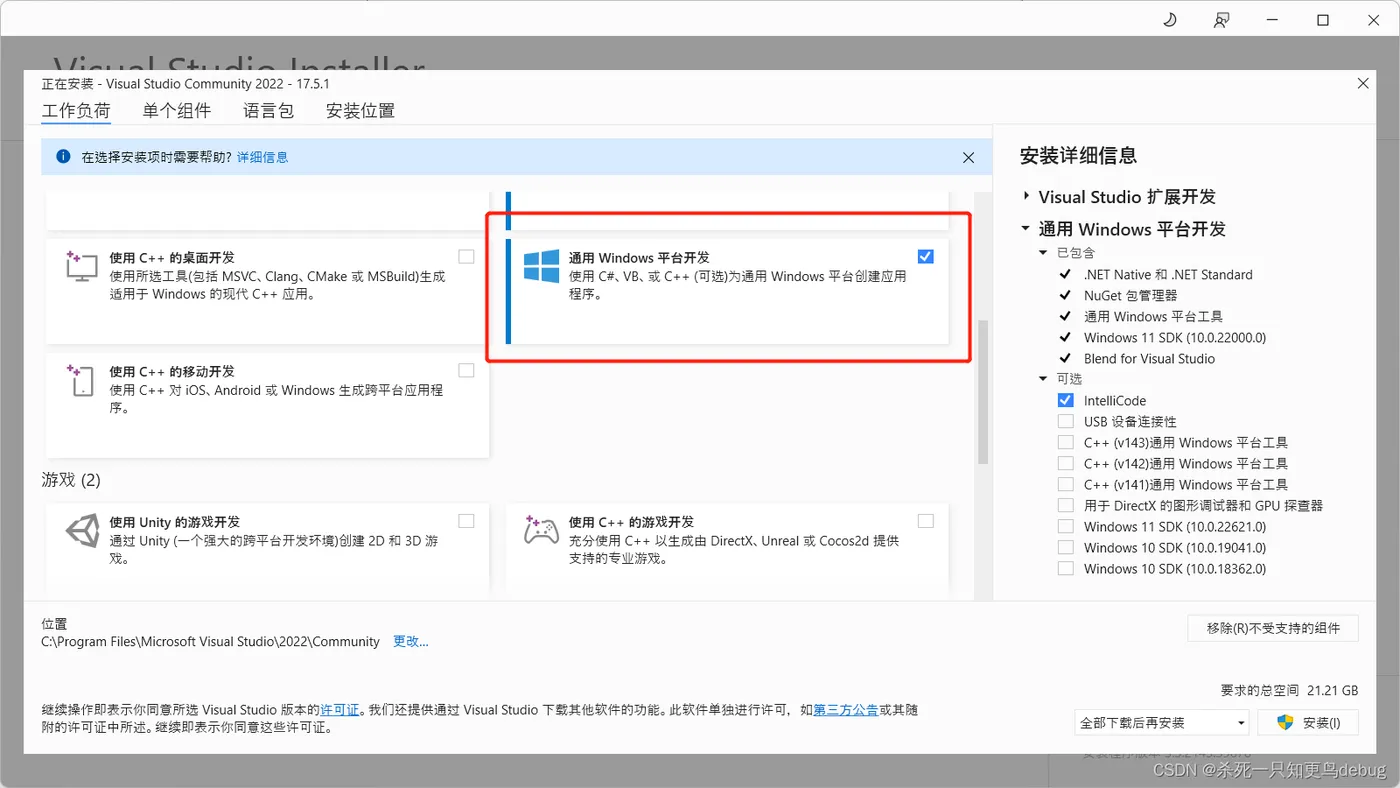The image size is (1400, 788).
Task: Switch to the 单个组件 tab
Action: coord(177,111)
